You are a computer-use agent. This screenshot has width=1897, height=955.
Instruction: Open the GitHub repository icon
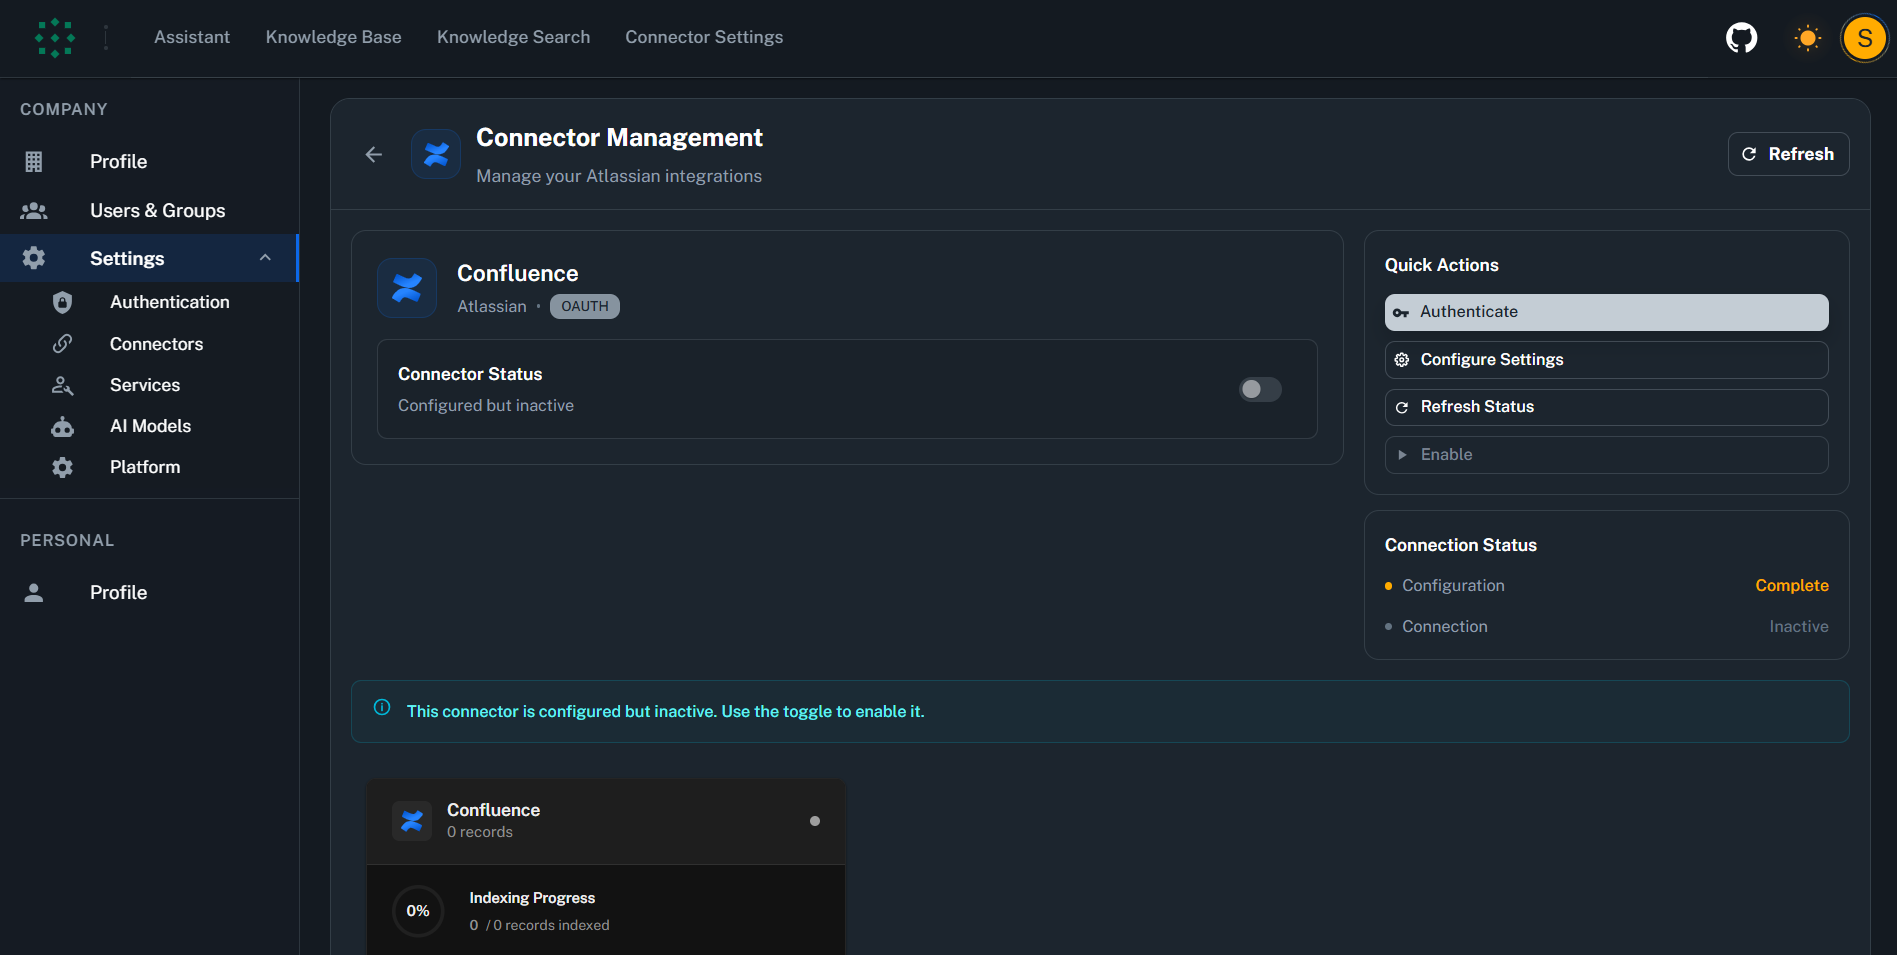pos(1741,37)
